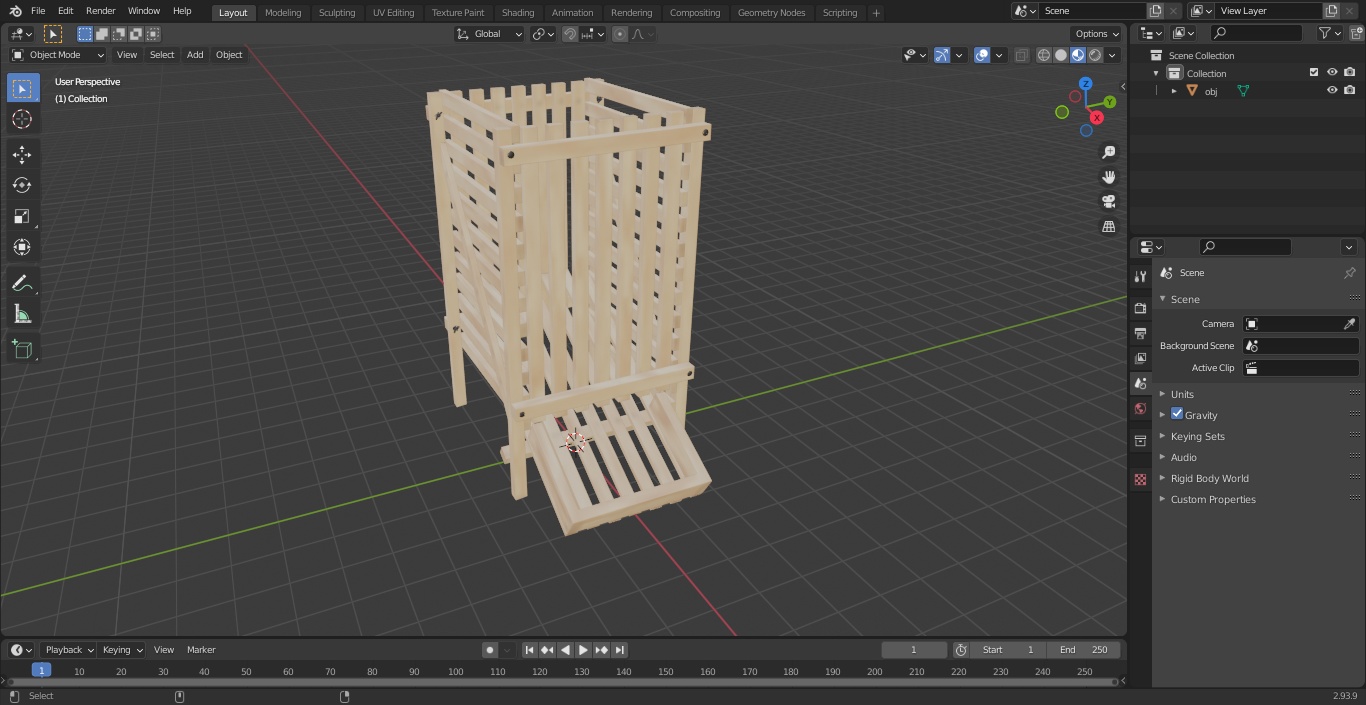Activate the Cursor tool
The image size is (1366, 705).
click(22, 119)
